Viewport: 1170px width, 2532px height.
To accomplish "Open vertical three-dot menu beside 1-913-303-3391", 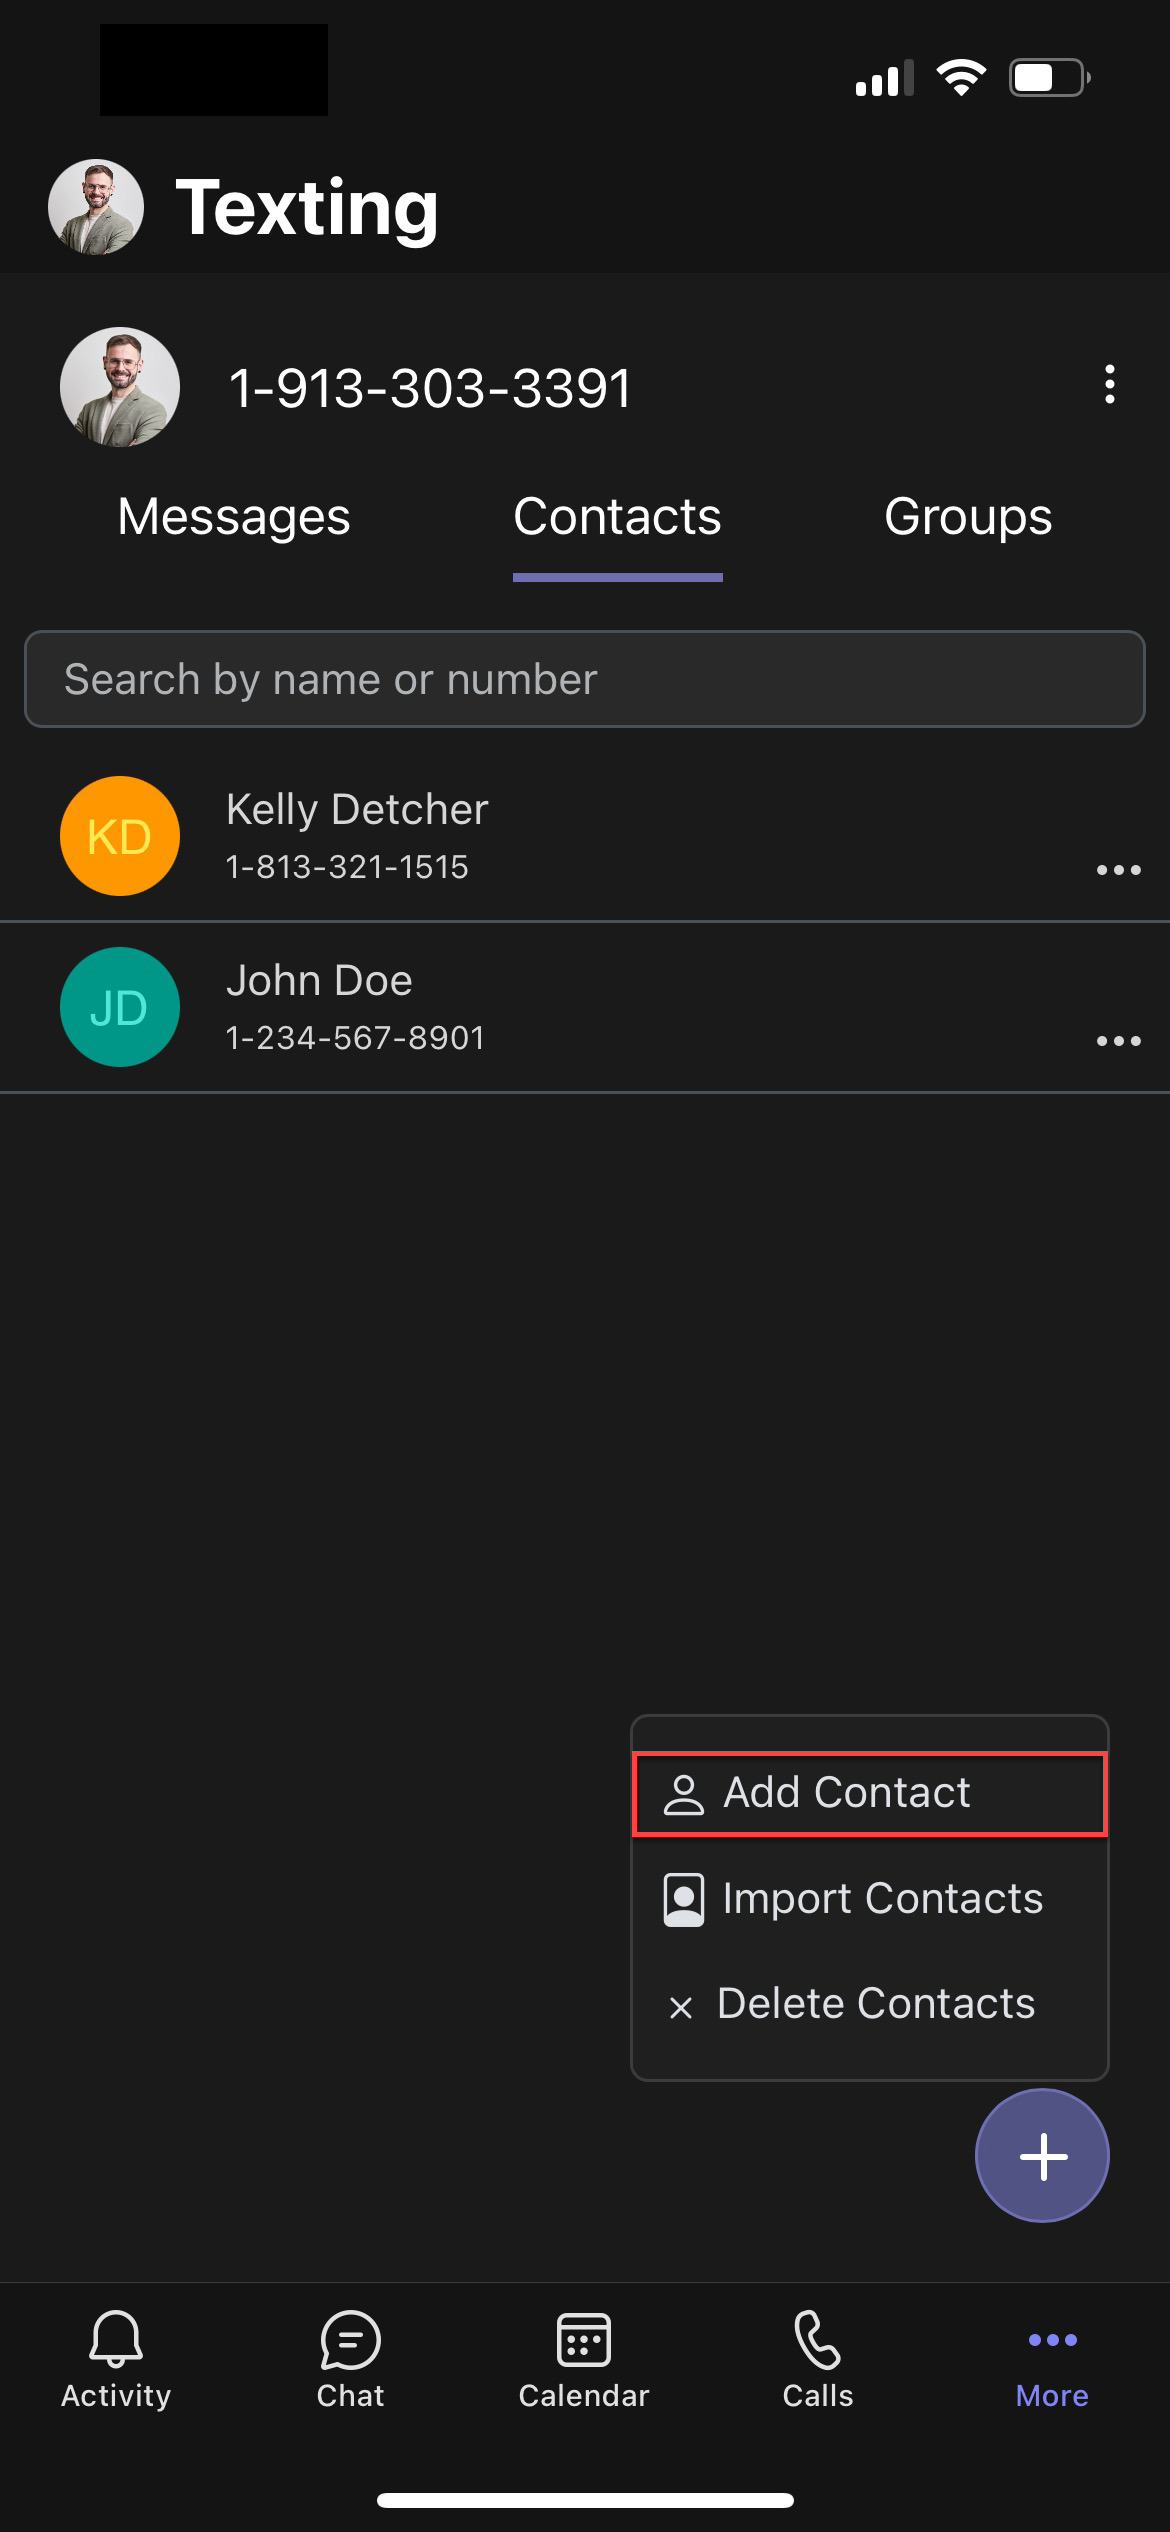I will pos(1109,385).
